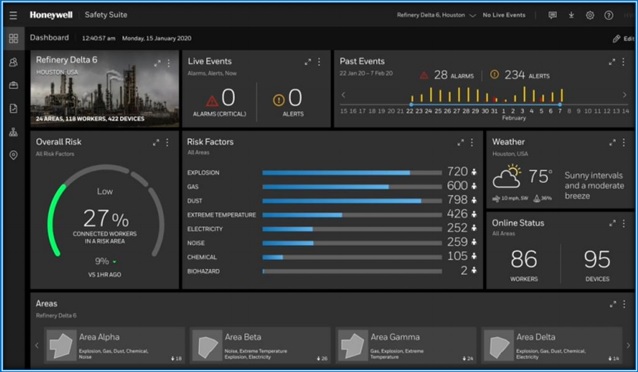The height and width of the screenshot is (372, 638).
Task: Click No Live Events status in header
Action: click(x=504, y=15)
